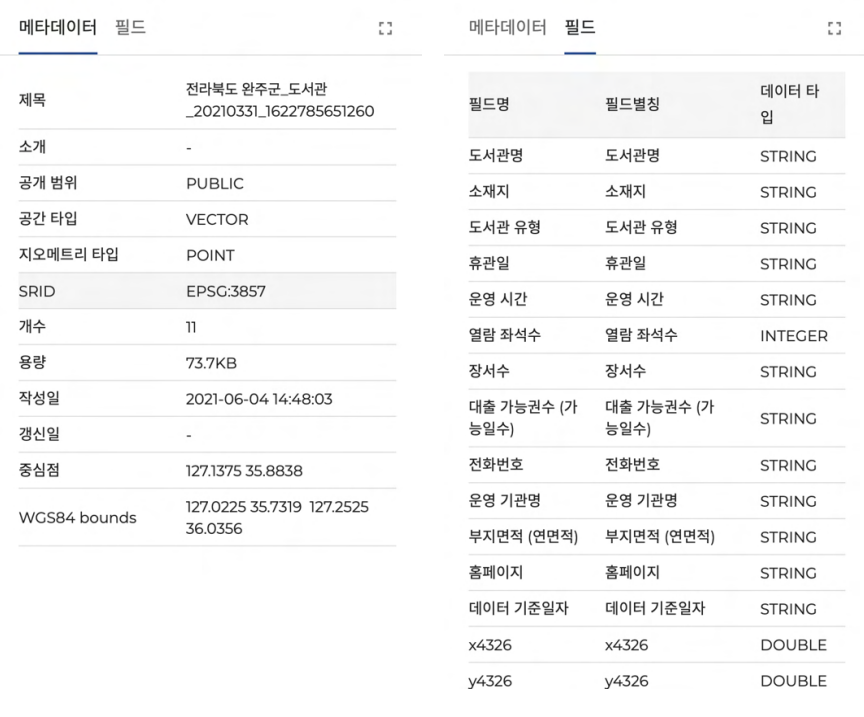The height and width of the screenshot is (717, 864).
Task: Click the 용량 value 73.7KB
Action: click(x=211, y=363)
